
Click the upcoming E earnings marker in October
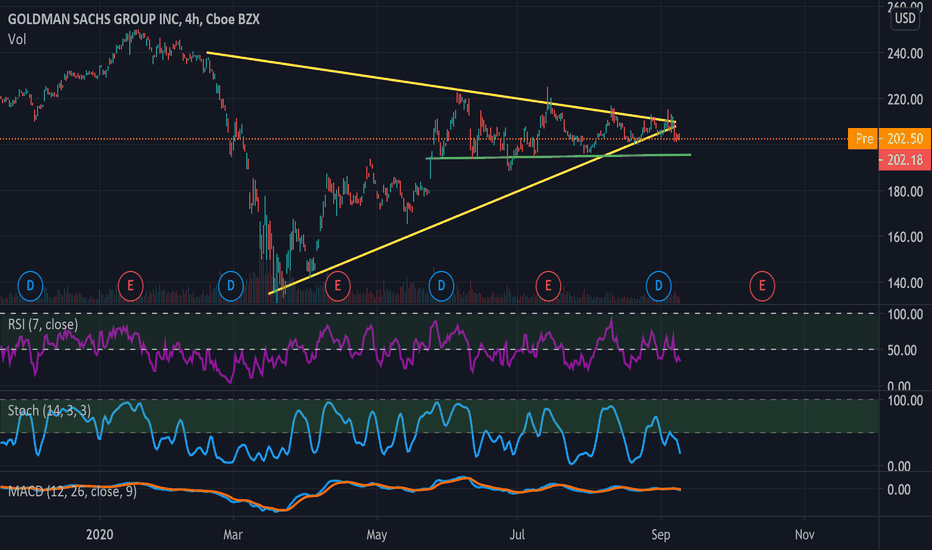point(762,286)
